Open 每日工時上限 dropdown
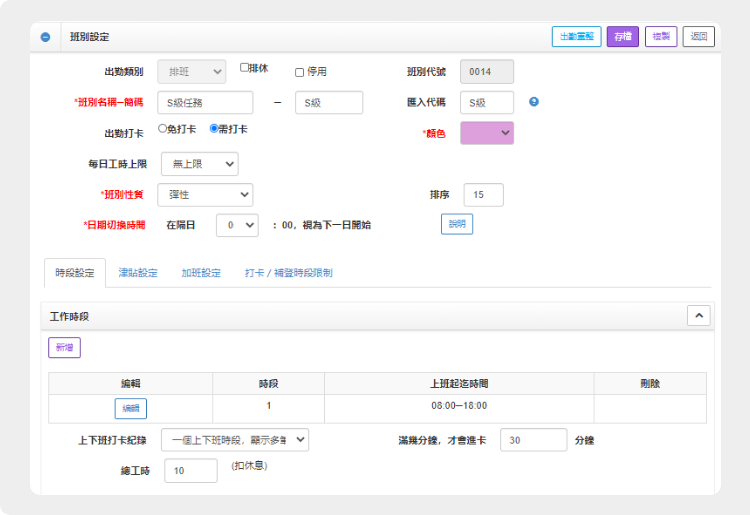This screenshot has height=515, width=750. 199,164
